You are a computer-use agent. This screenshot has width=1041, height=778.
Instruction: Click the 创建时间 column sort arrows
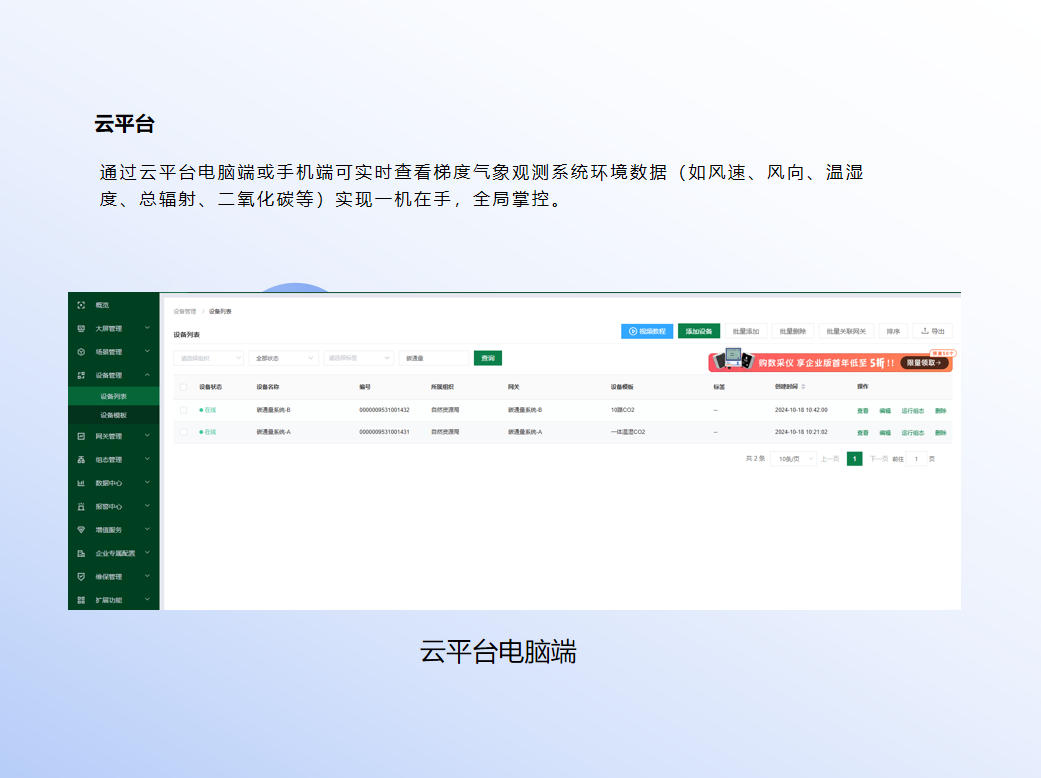pyautogui.click(x=803, y=386)
